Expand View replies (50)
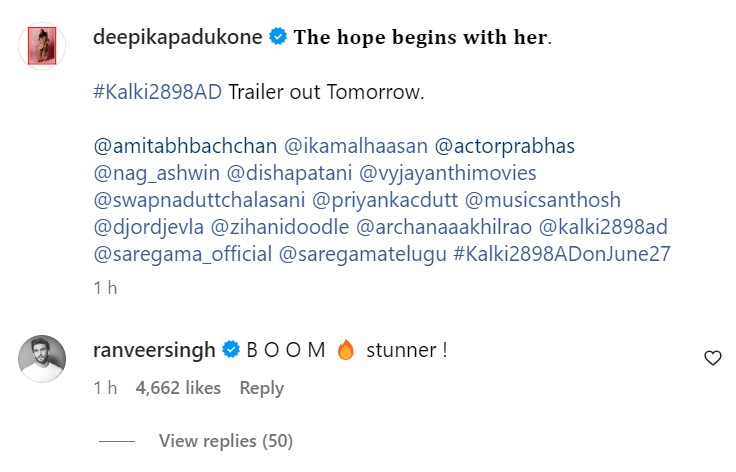736x472 pixels. point(225,441)
